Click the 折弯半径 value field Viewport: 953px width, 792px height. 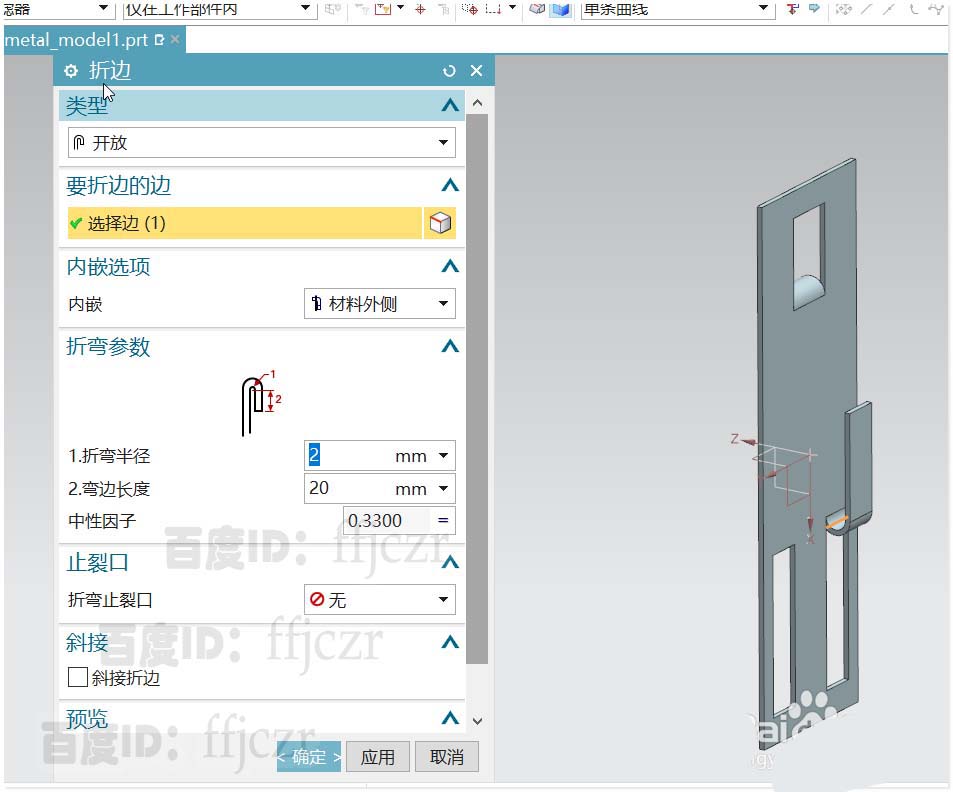349,456
